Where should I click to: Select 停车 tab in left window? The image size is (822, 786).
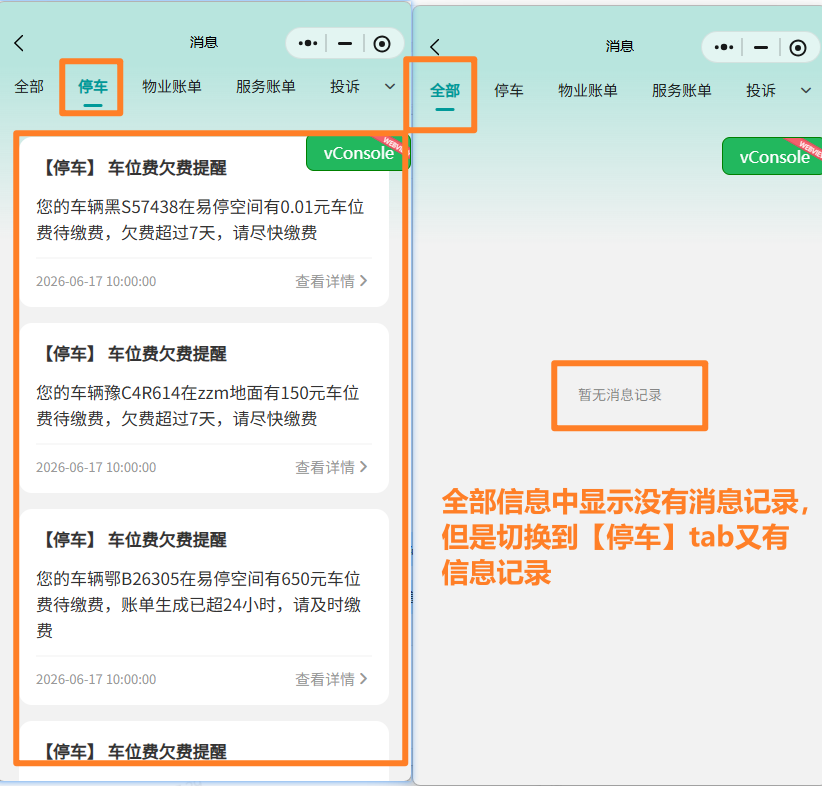click(x=93, y=87)
